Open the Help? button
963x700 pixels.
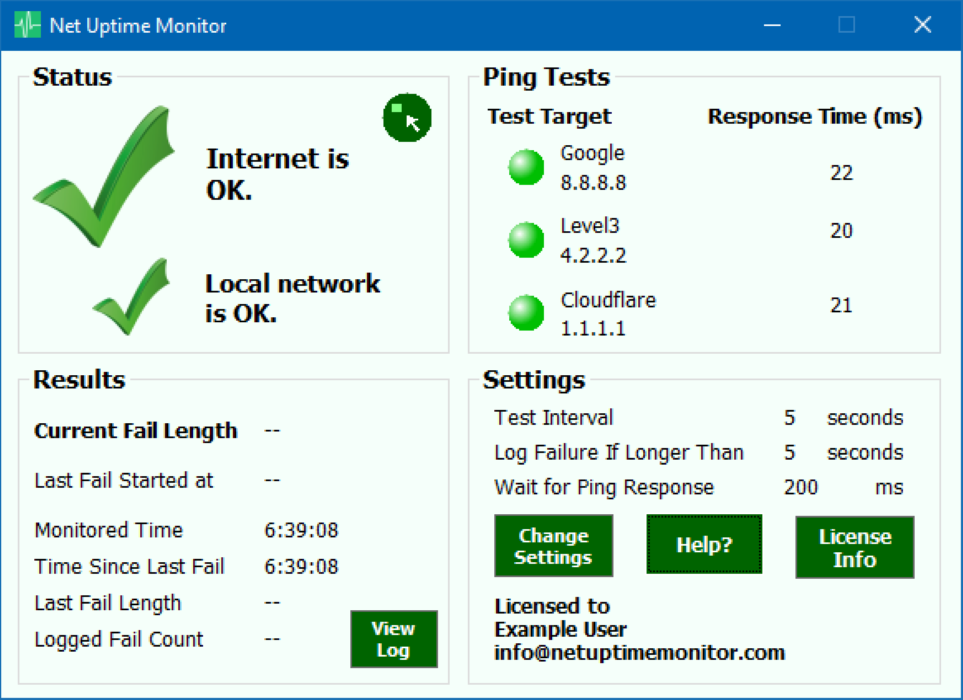704,545
